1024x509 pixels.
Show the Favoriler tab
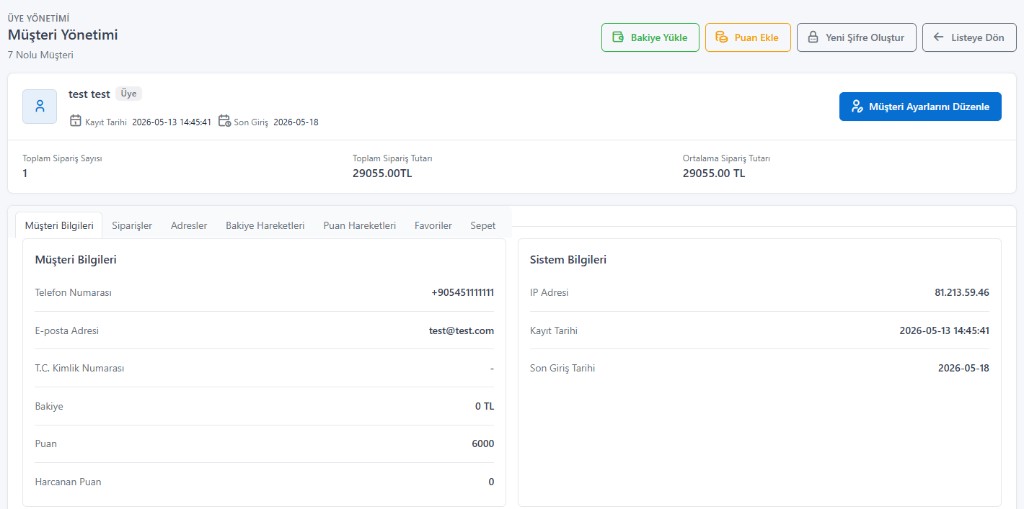pos(433,225)
